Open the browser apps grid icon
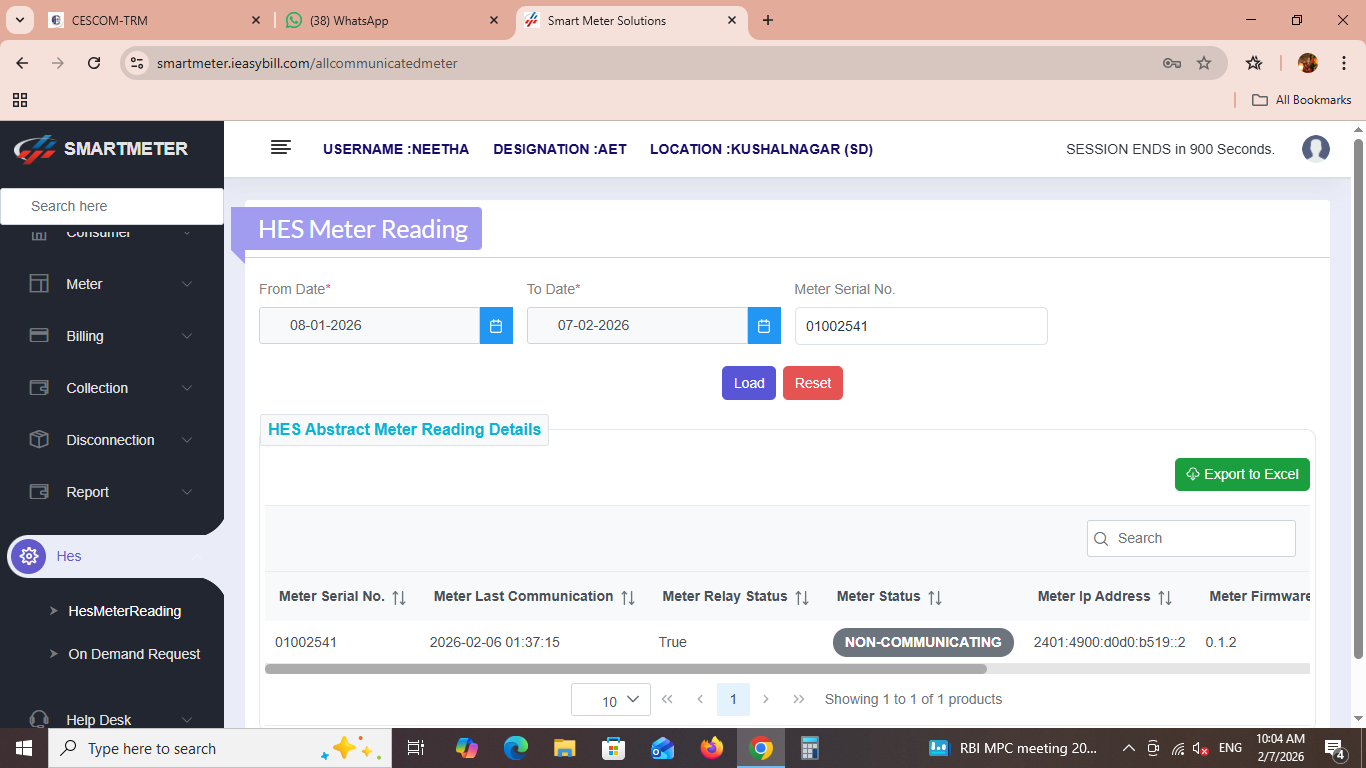Viewport: 1366px width, 768px height. tap(20, 100)
